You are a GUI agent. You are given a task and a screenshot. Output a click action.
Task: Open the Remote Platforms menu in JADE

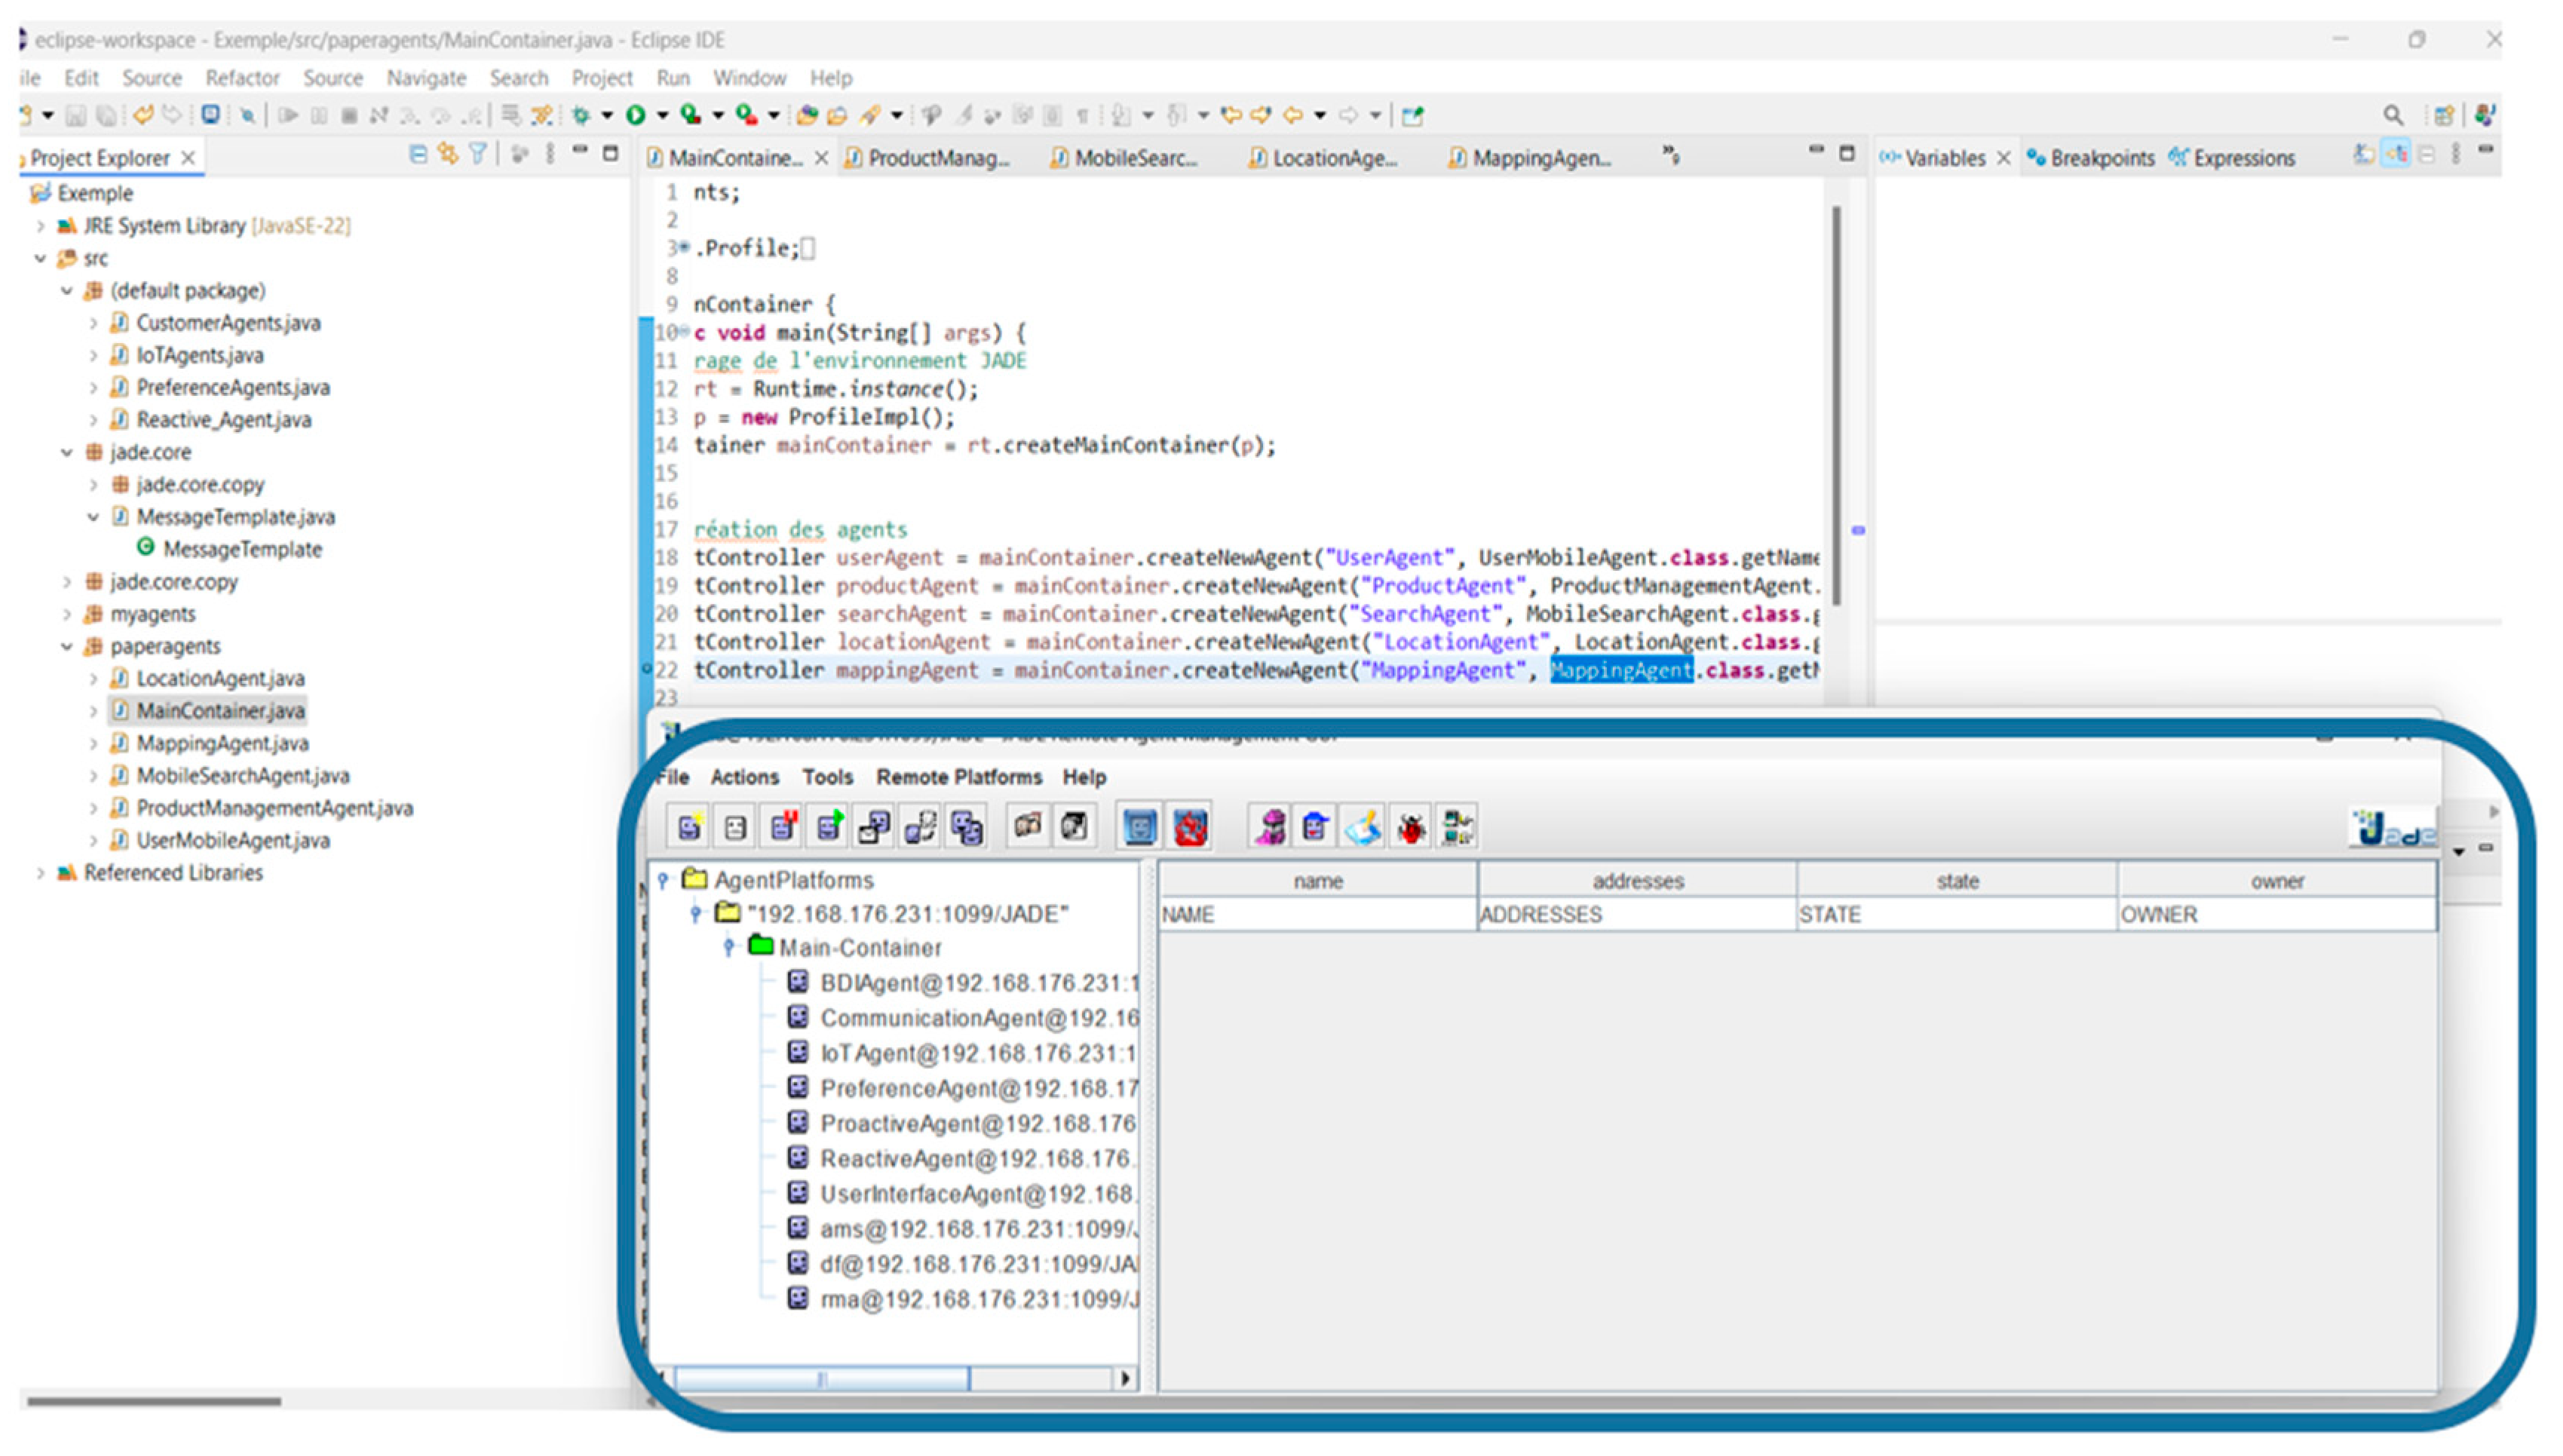pos(958,777)
